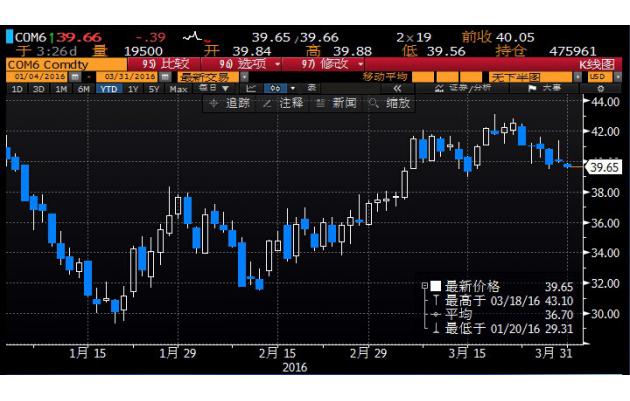The width and height of the screenshot is (630, 401).
Task: Open the USD currency dropdown
Action: point(600,77)
